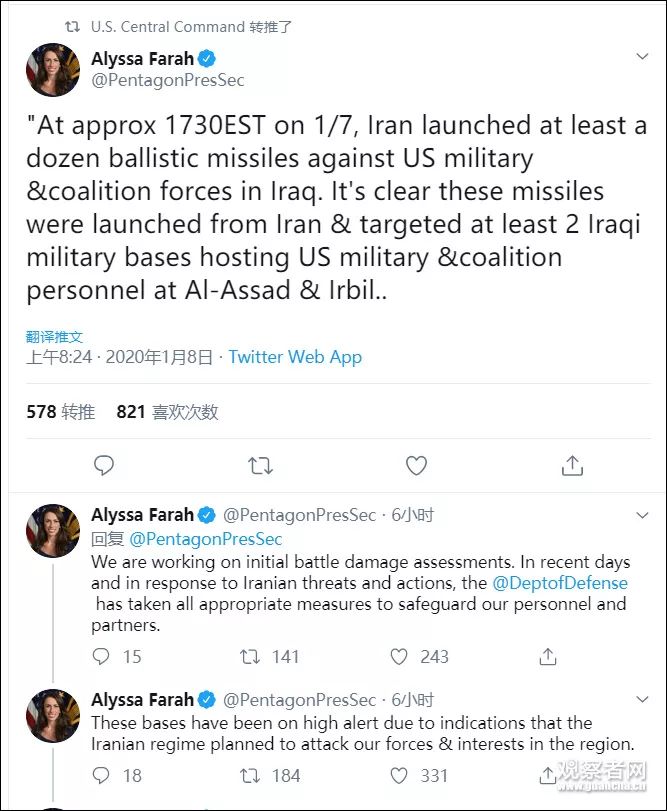
Task: Click the 翻译推文 translate tweet link
Action: pos(55,336)
